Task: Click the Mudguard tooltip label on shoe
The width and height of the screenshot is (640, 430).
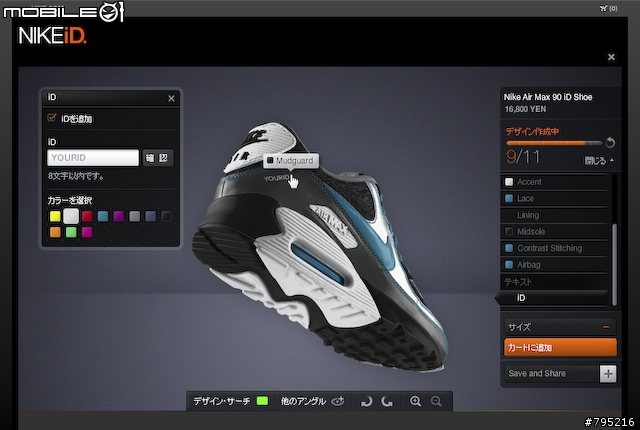Action: coord(291,161)
